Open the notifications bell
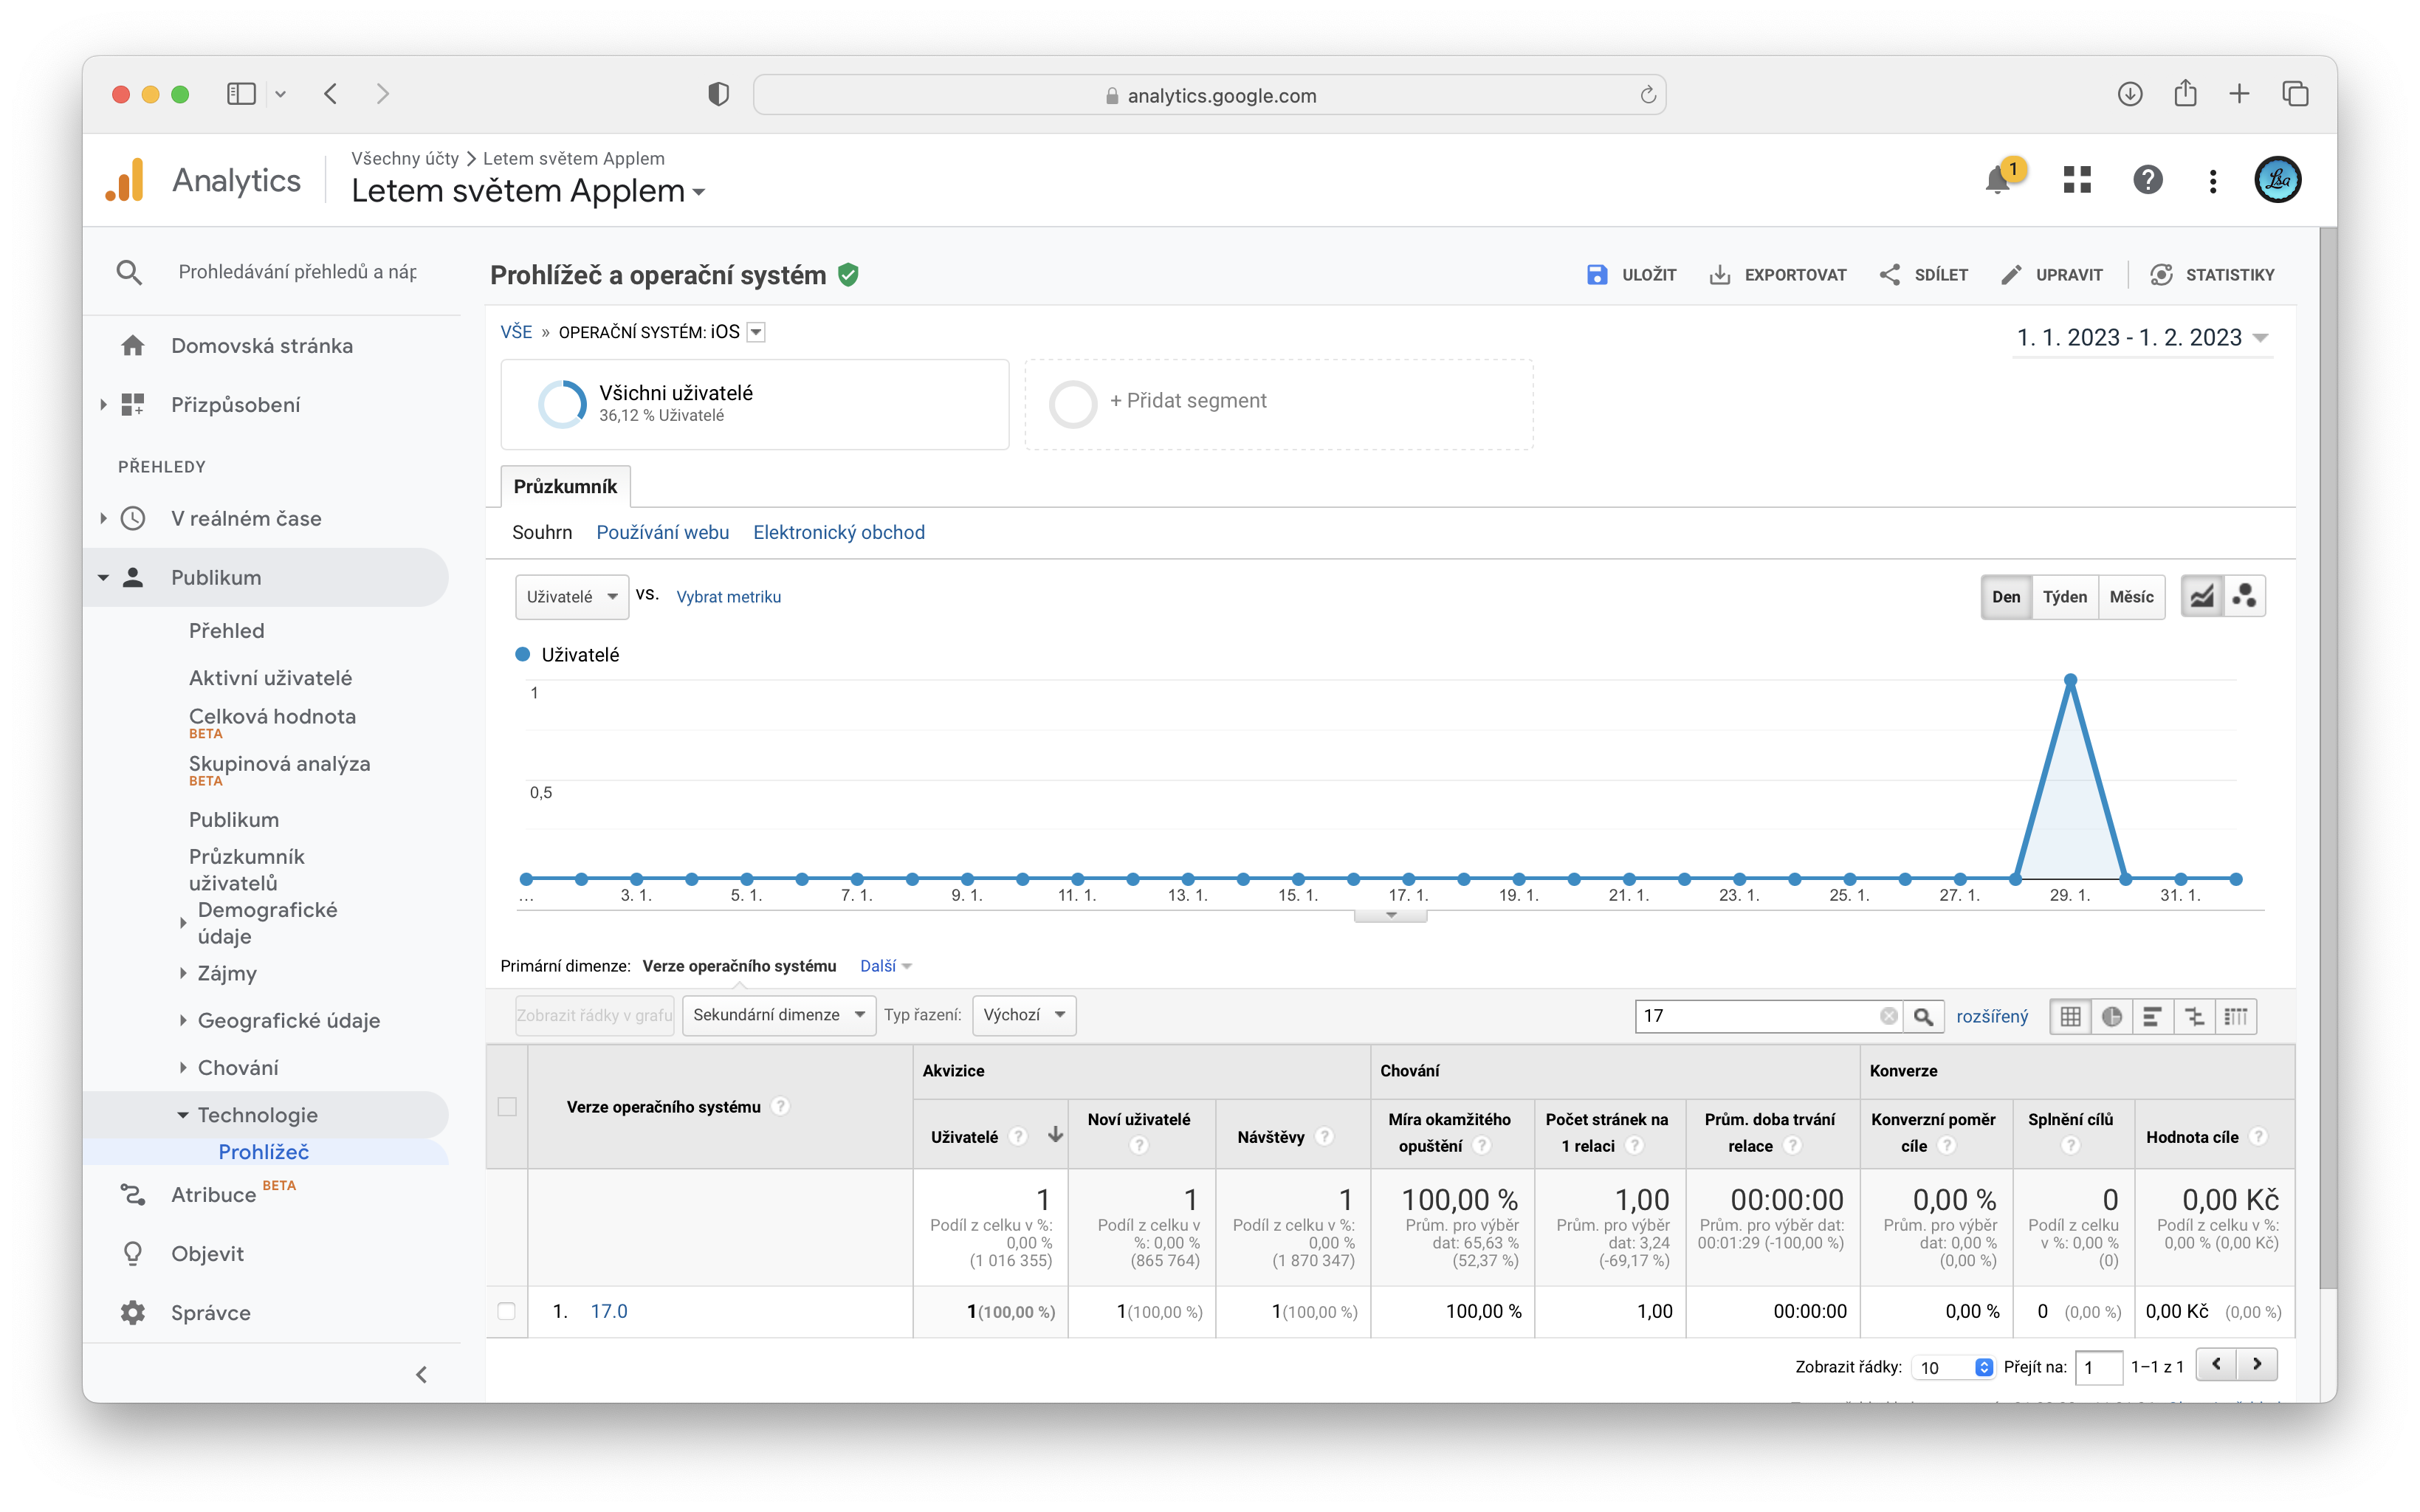The width and height of the screenshot is (2420, 1512). [1997, 181]
